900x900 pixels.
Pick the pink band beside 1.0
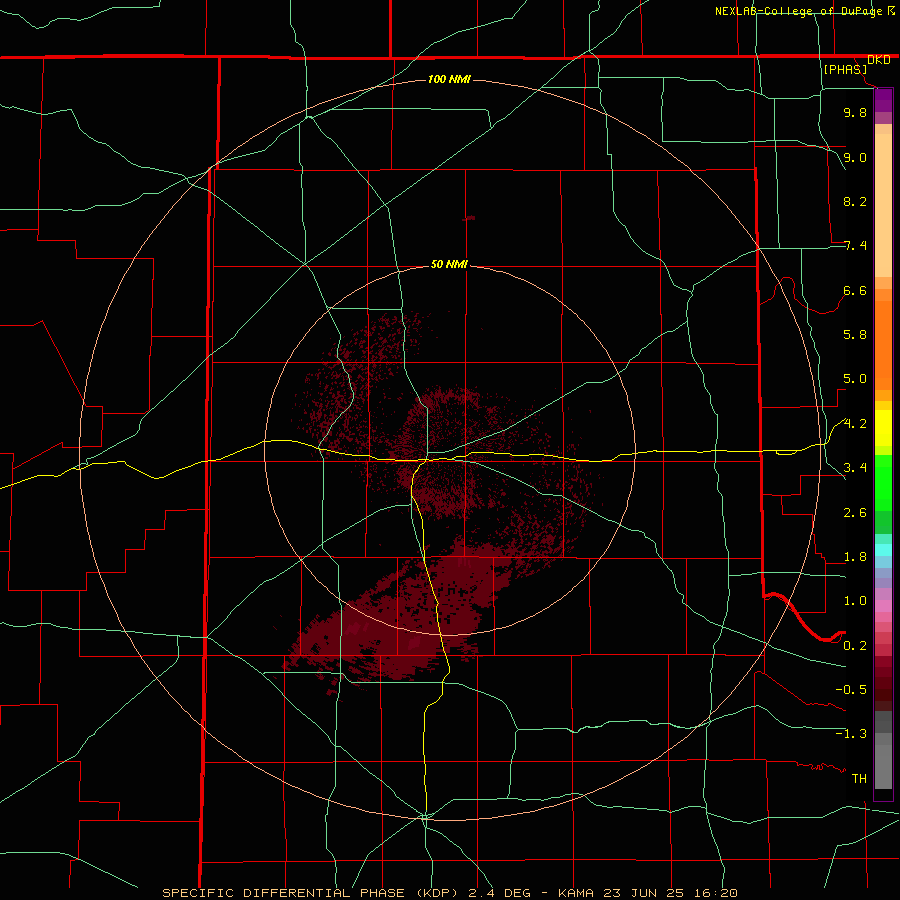(883, 606)
